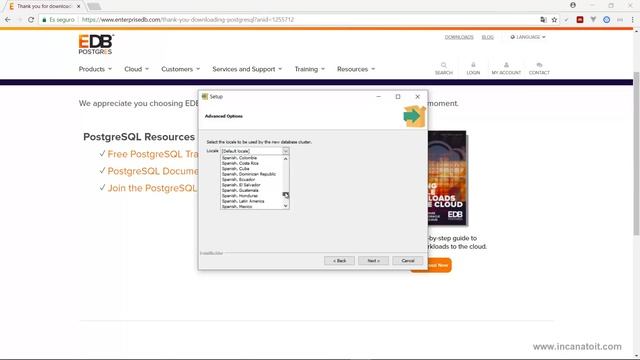640x360 pixels.
Task: Open the PostgreSQL Documentation link
Action: coord(153,171)
